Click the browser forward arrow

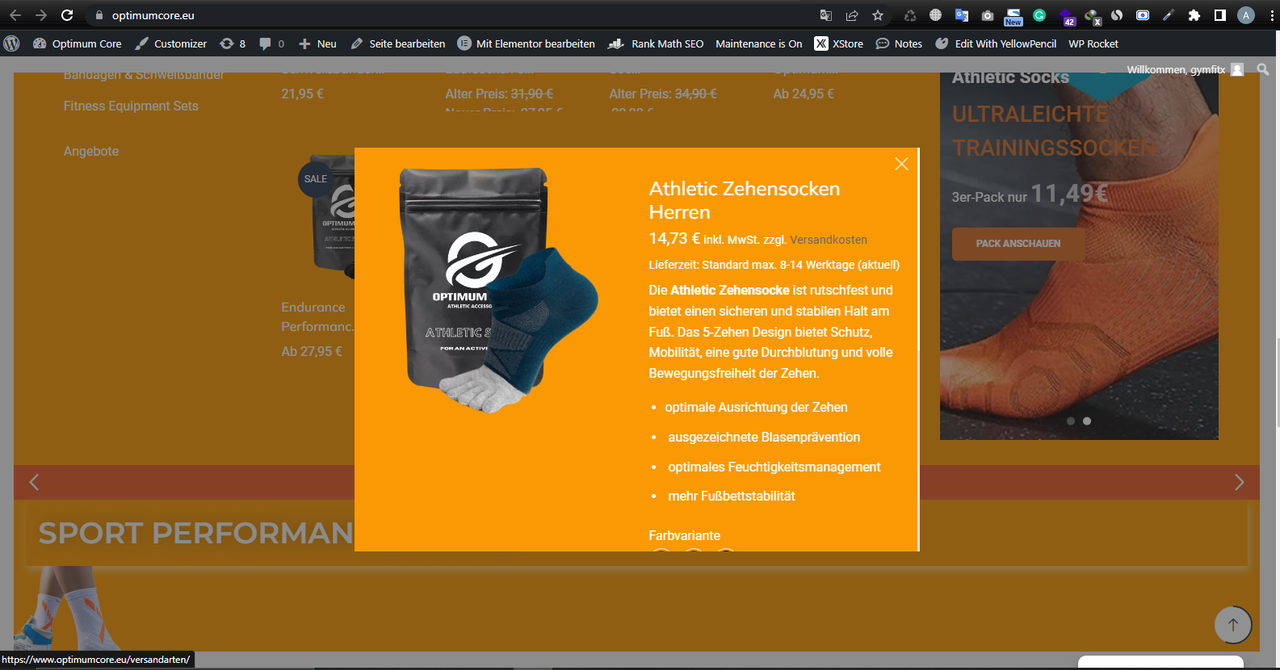[x=41, y=15]
